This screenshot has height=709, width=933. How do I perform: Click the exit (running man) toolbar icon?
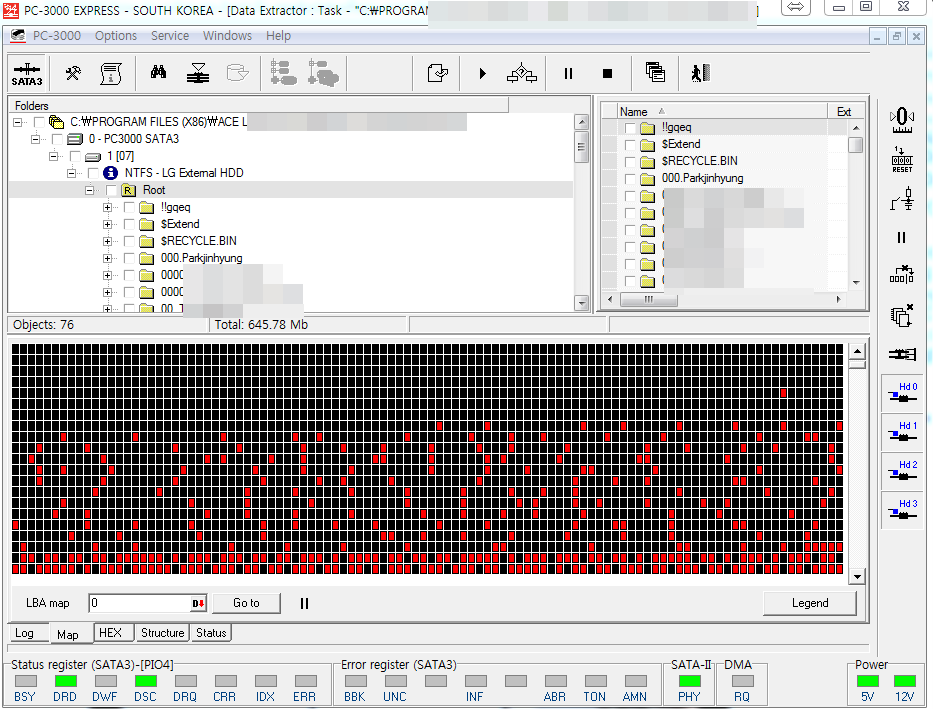coord(699,73)
